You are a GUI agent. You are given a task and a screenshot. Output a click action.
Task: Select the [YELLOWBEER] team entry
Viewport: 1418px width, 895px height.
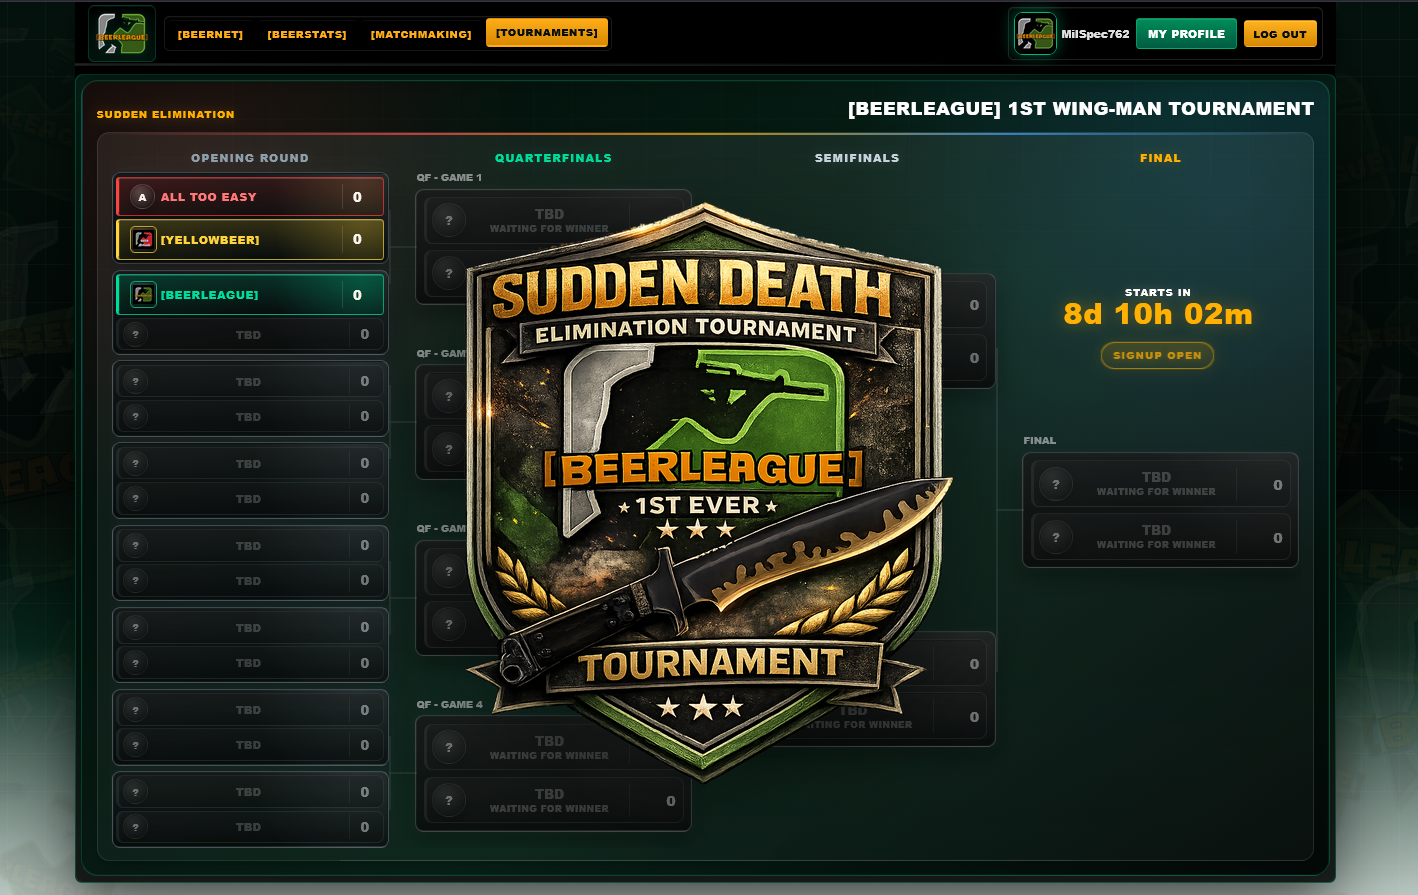(250, 240)
